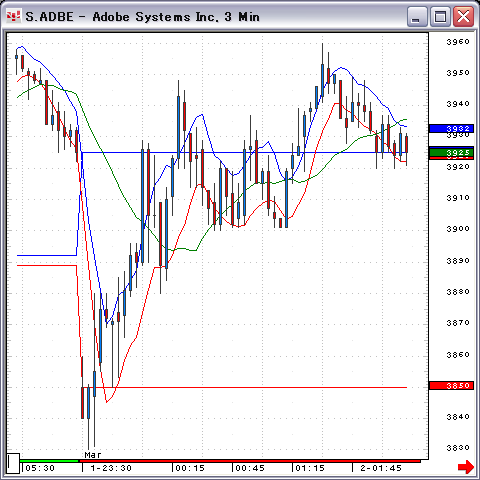The height and width of the screenshot is (480, 480).
Task: Click the green 3925 price marker
Action: 451,153
